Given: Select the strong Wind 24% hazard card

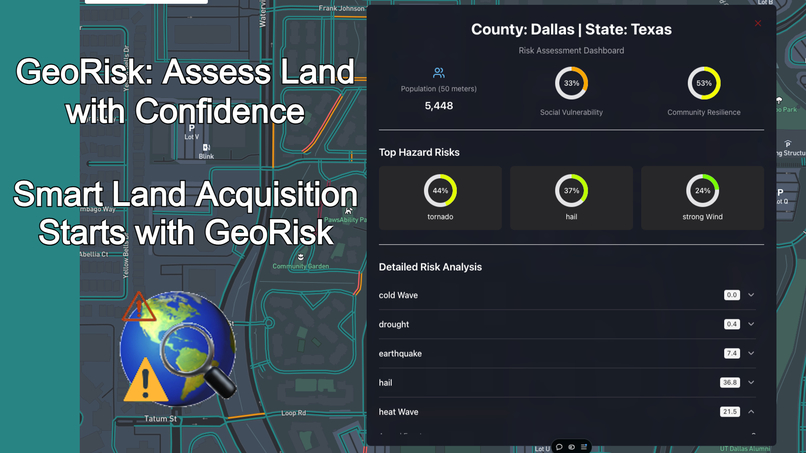Looking at the screenshot, I should point(702,198).
